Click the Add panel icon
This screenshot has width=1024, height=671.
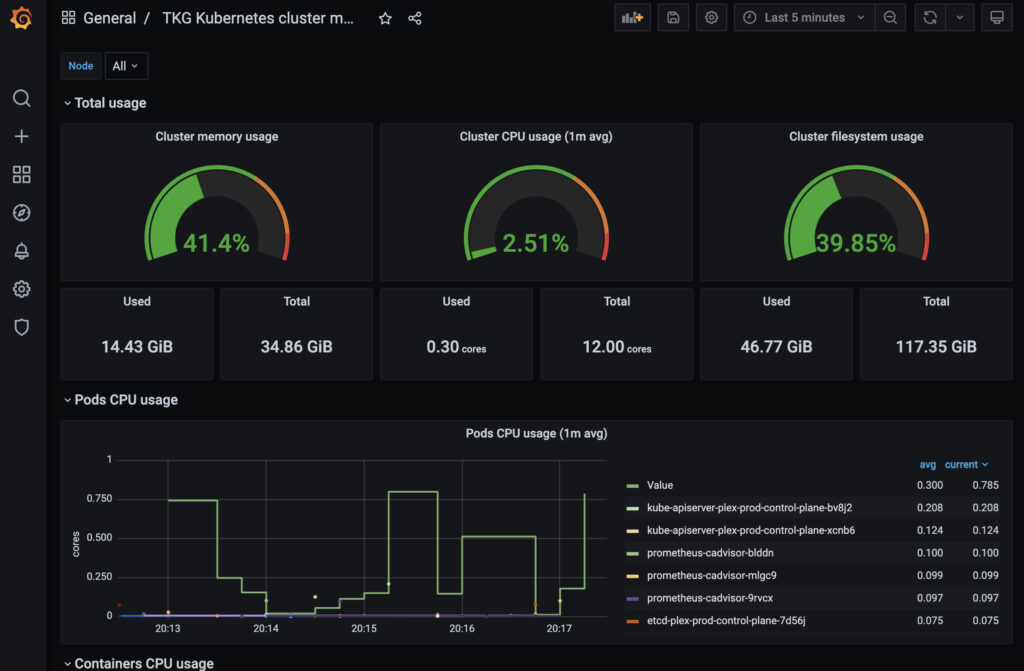pyautogui.click(x=632, y=18)
